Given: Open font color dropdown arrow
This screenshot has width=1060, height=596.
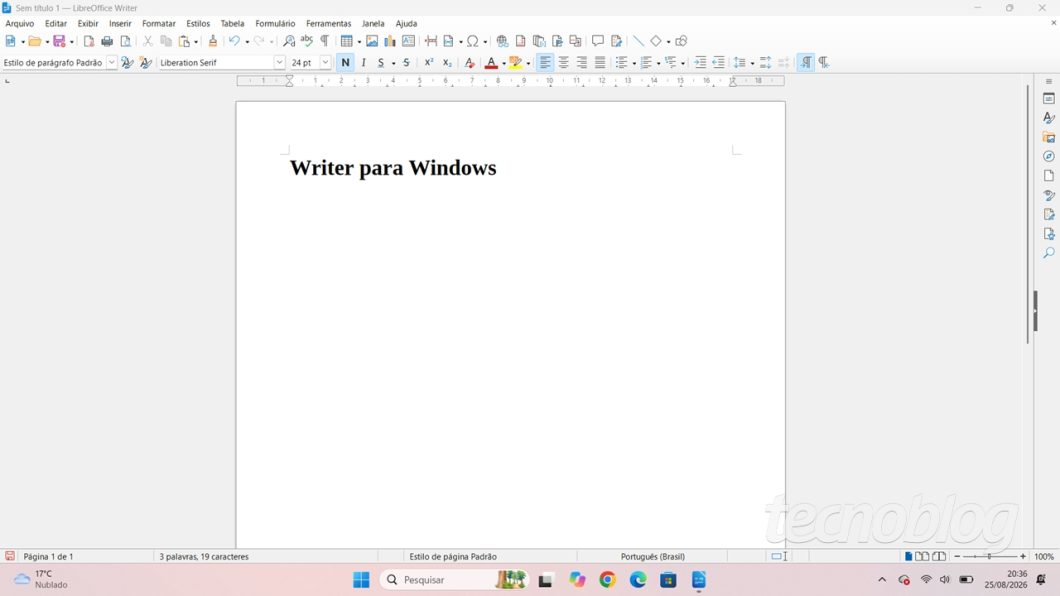Looking at the screenshot, I should click(x=504, y=63).
